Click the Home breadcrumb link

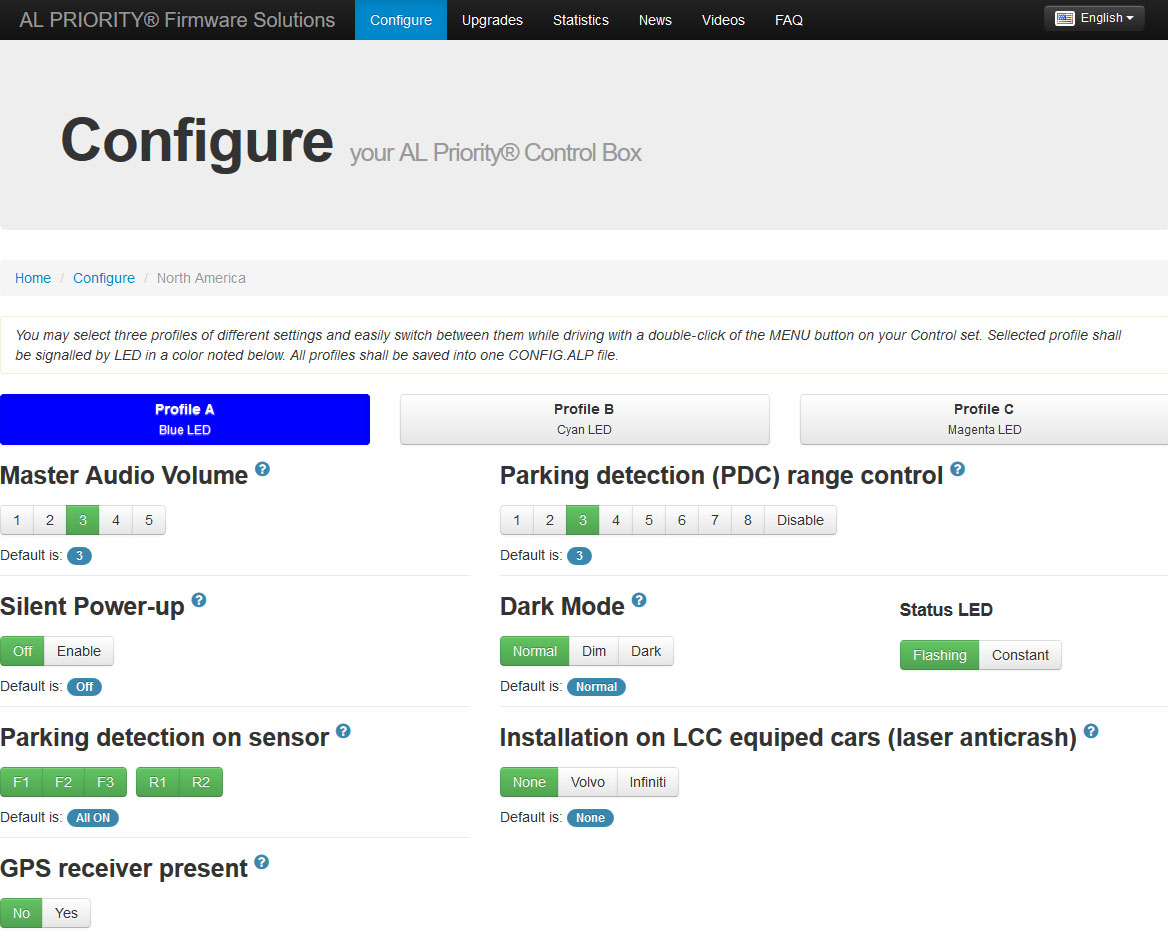coord(33,278)
